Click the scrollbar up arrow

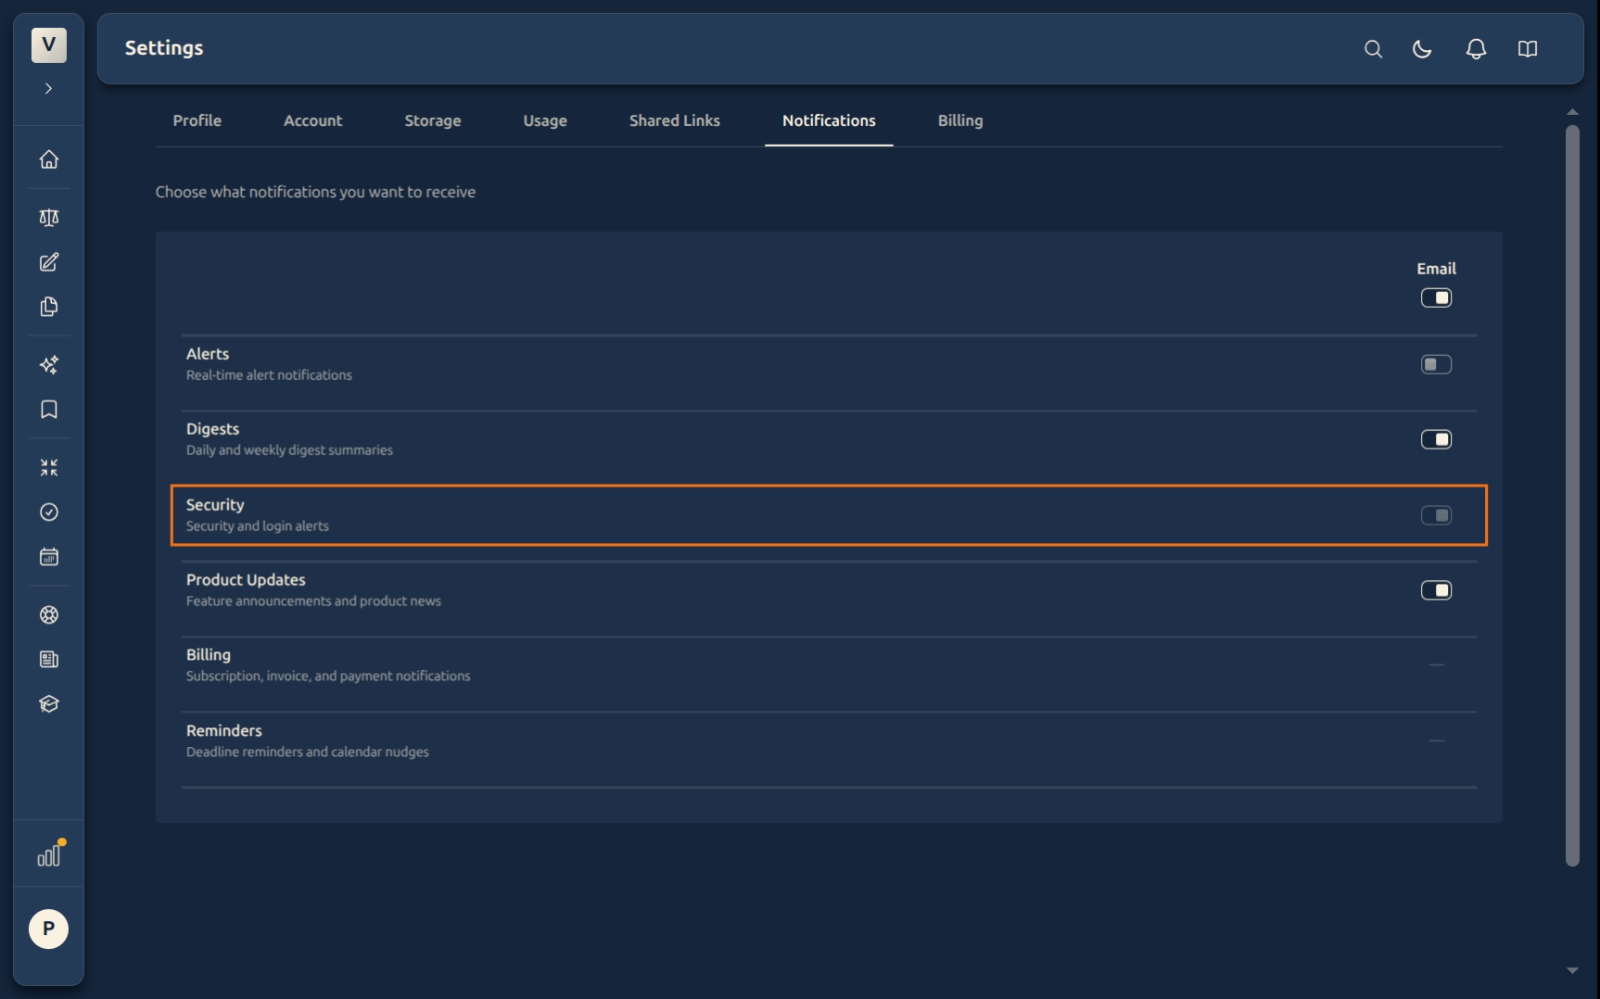point(1572,112)
